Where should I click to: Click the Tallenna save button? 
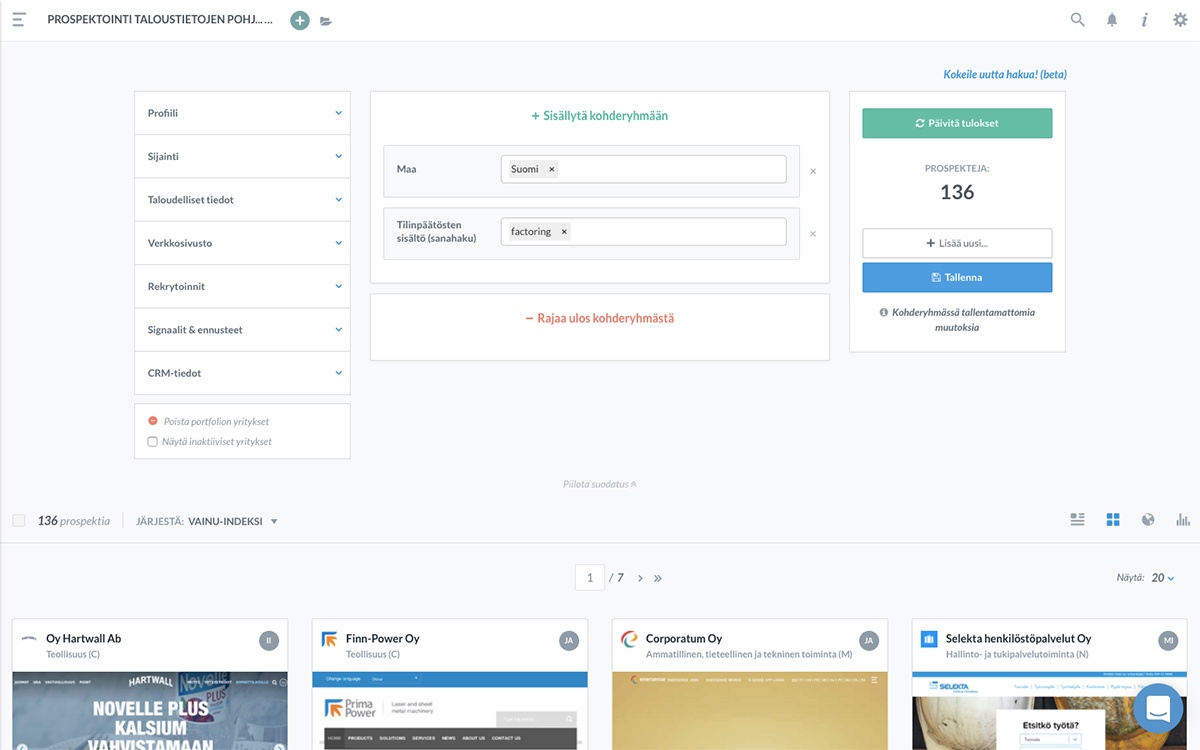click(957, 277)
